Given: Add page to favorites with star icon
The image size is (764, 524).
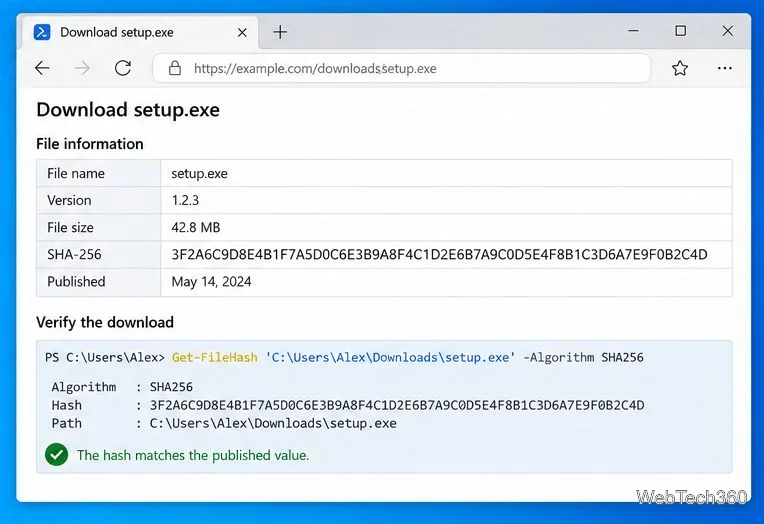Looking at the screenshot, I should point(680,68).
